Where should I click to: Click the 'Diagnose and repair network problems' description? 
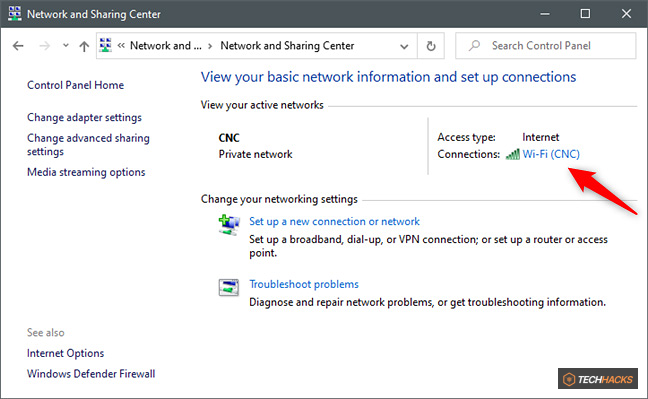click(427, 303)
